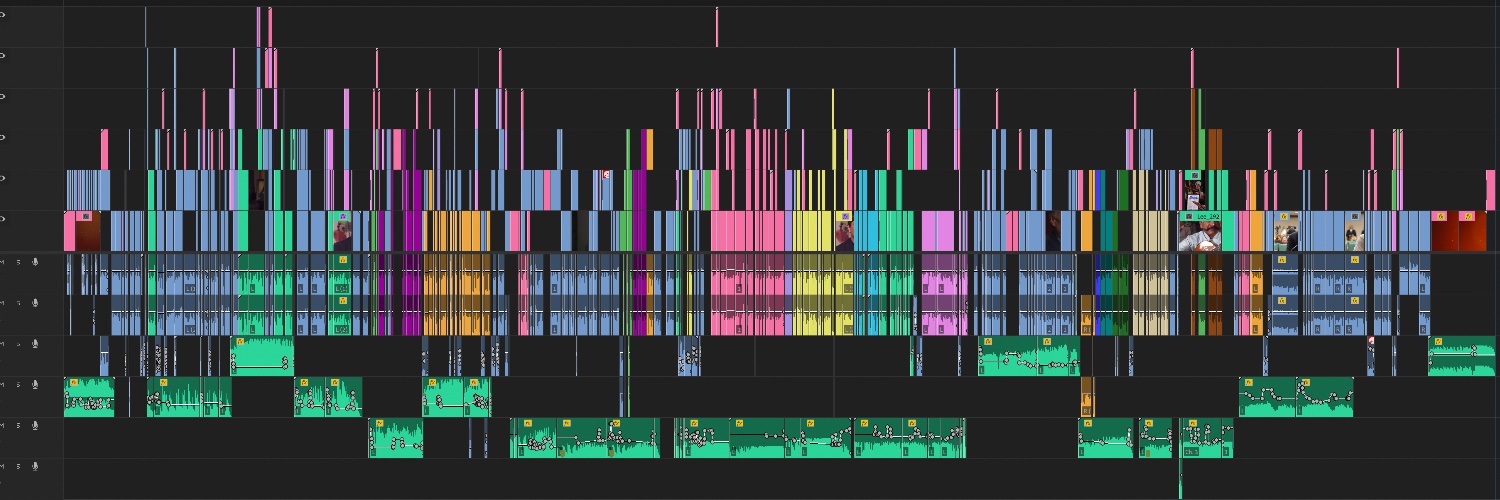This screenshot has height=500, width=1500.
Task: Mute the fifth audio track
Action: [3, 426]
